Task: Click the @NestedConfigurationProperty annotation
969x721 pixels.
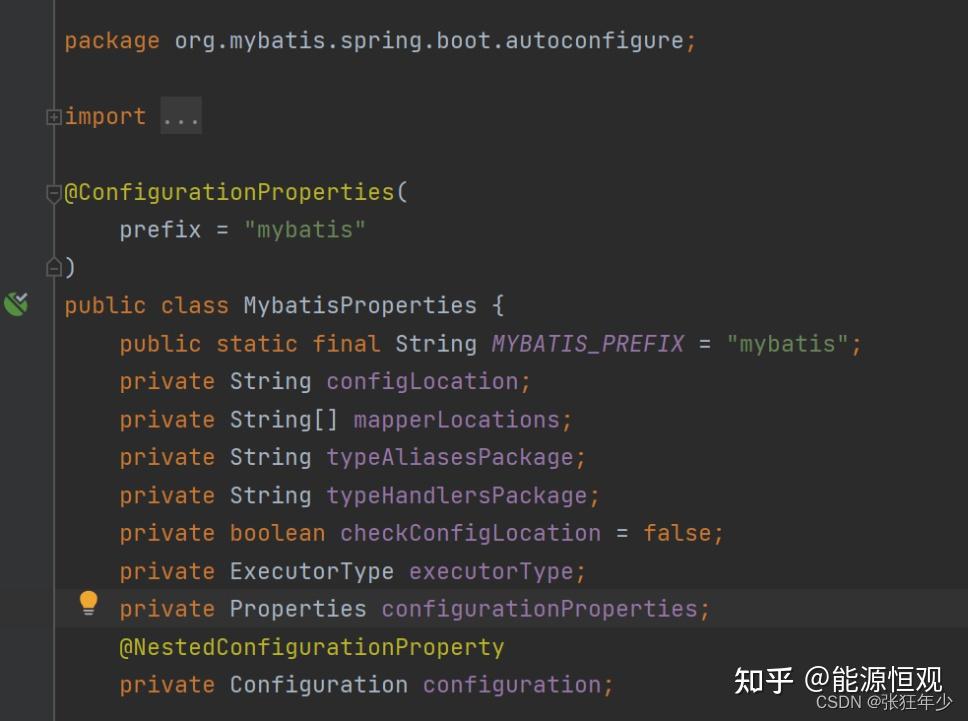Action: coord(311,646)
